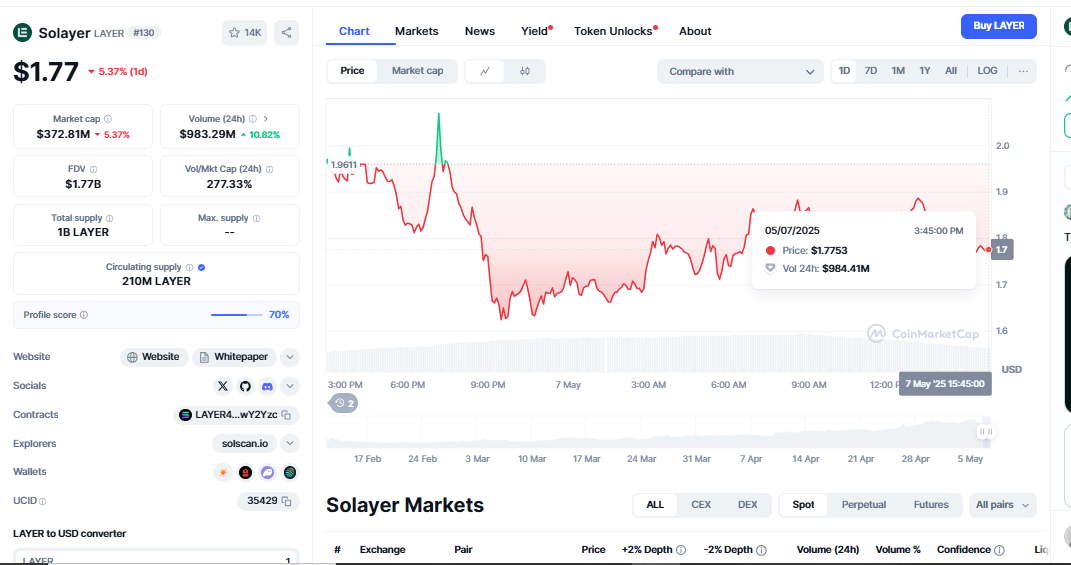Show Futures markets
Screen dimensions: 1071x565
point(931,505)
